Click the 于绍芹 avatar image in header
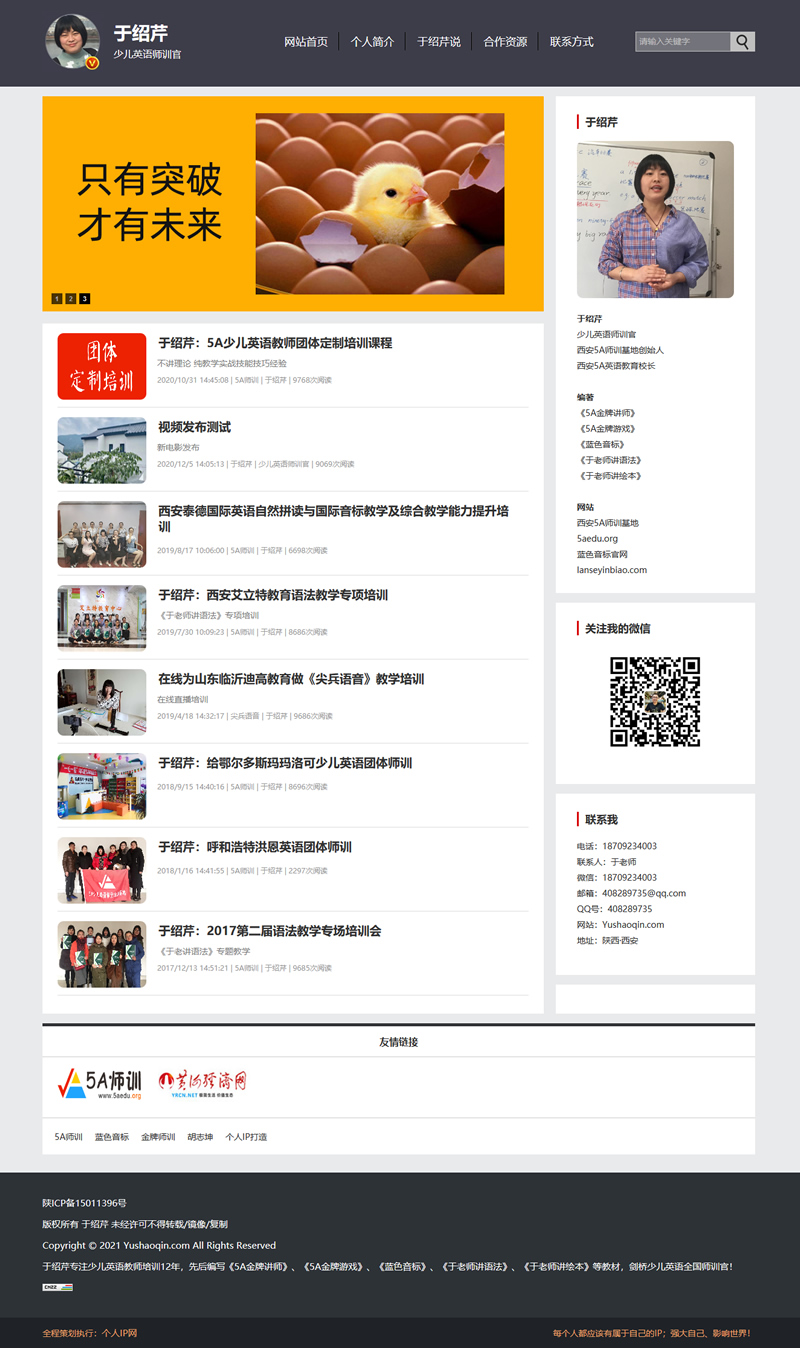 (x=70, y=42)
